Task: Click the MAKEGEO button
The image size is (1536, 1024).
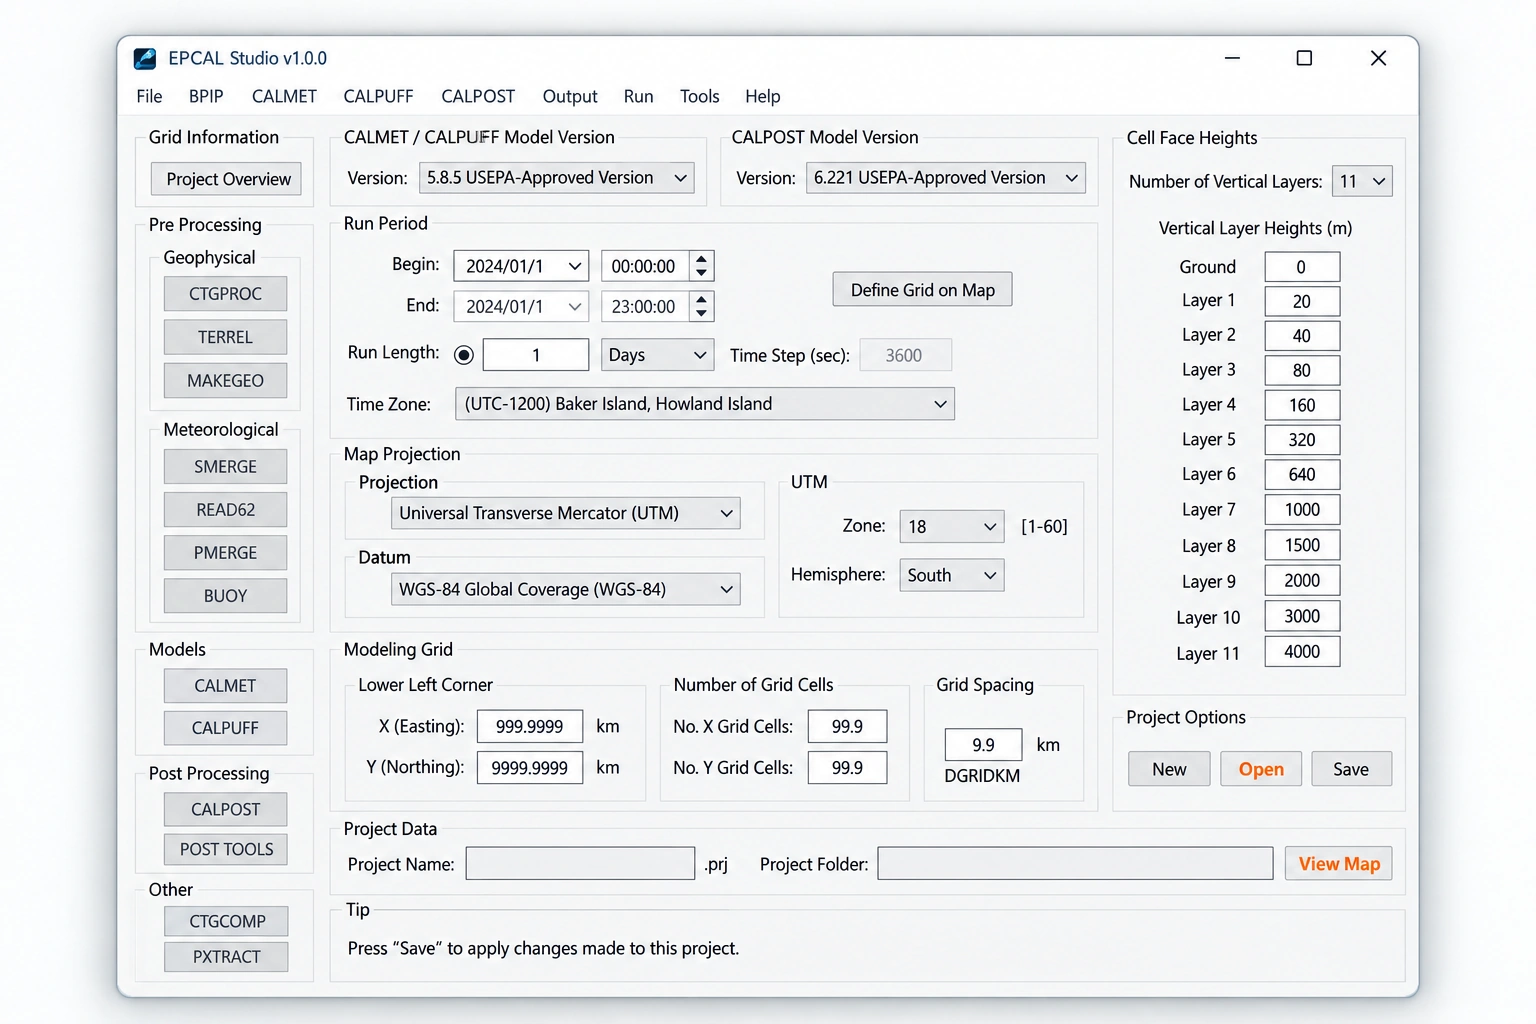Action: click(x=225, y=381)
